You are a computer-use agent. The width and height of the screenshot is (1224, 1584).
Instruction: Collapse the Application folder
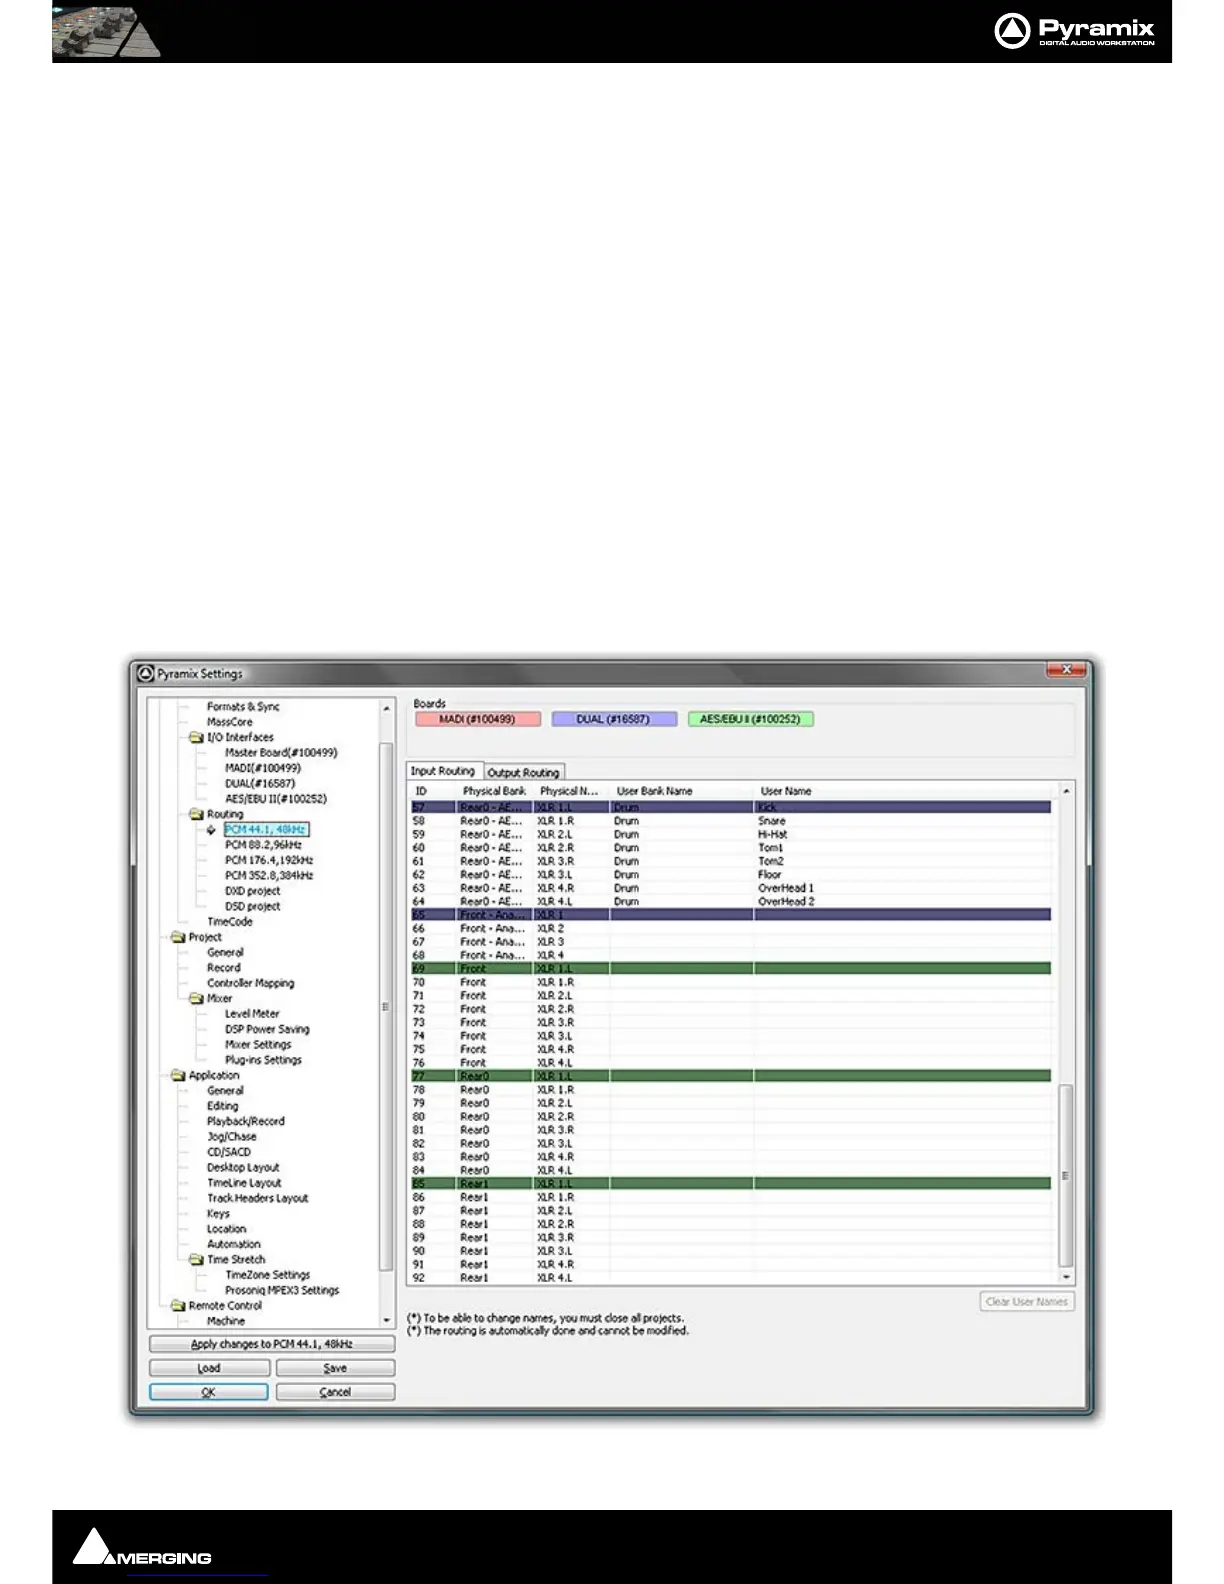tap(178, 1075)
